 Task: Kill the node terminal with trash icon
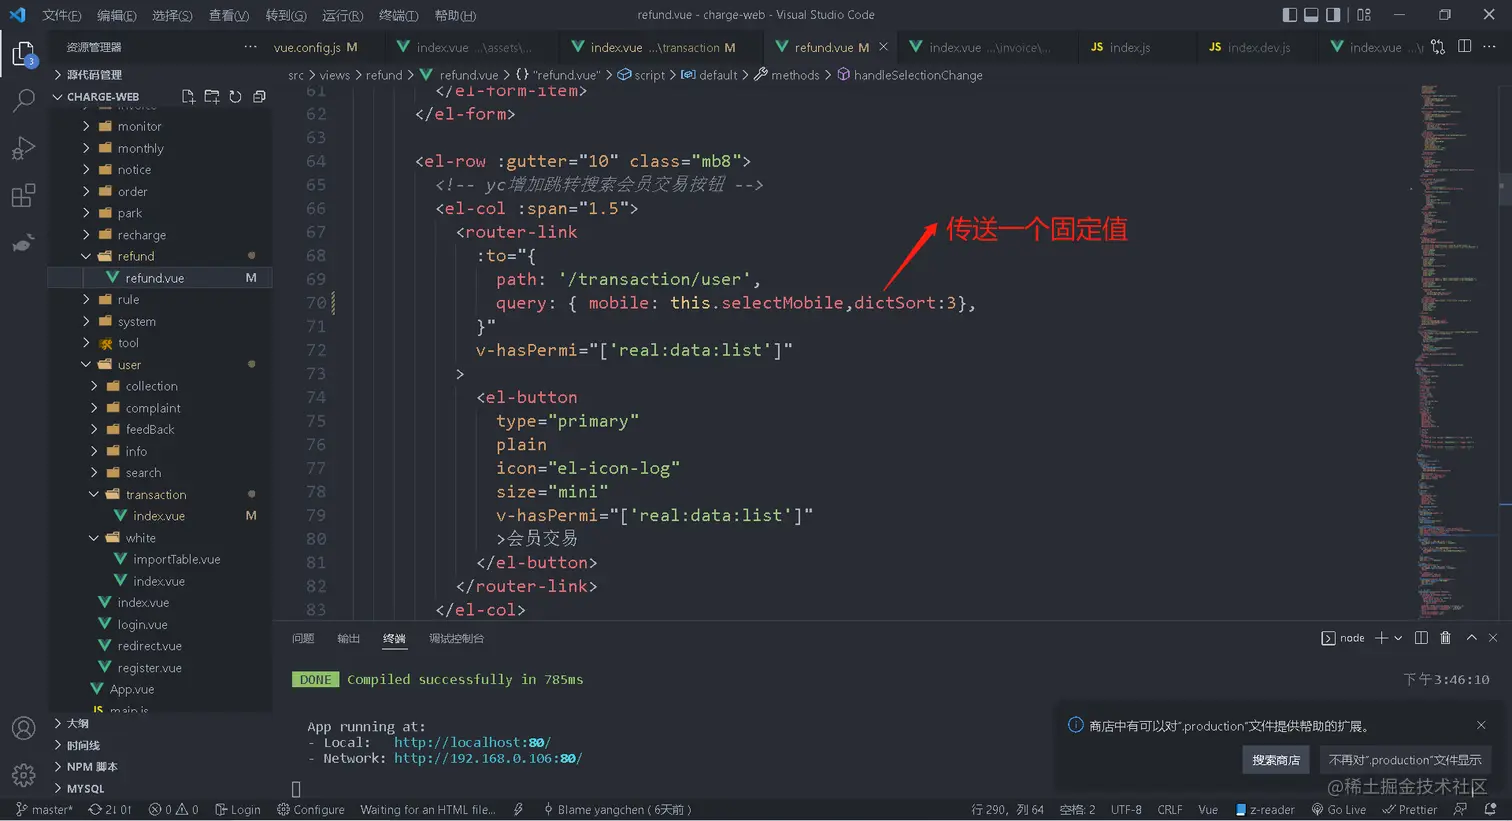(x=1445, y=638)
